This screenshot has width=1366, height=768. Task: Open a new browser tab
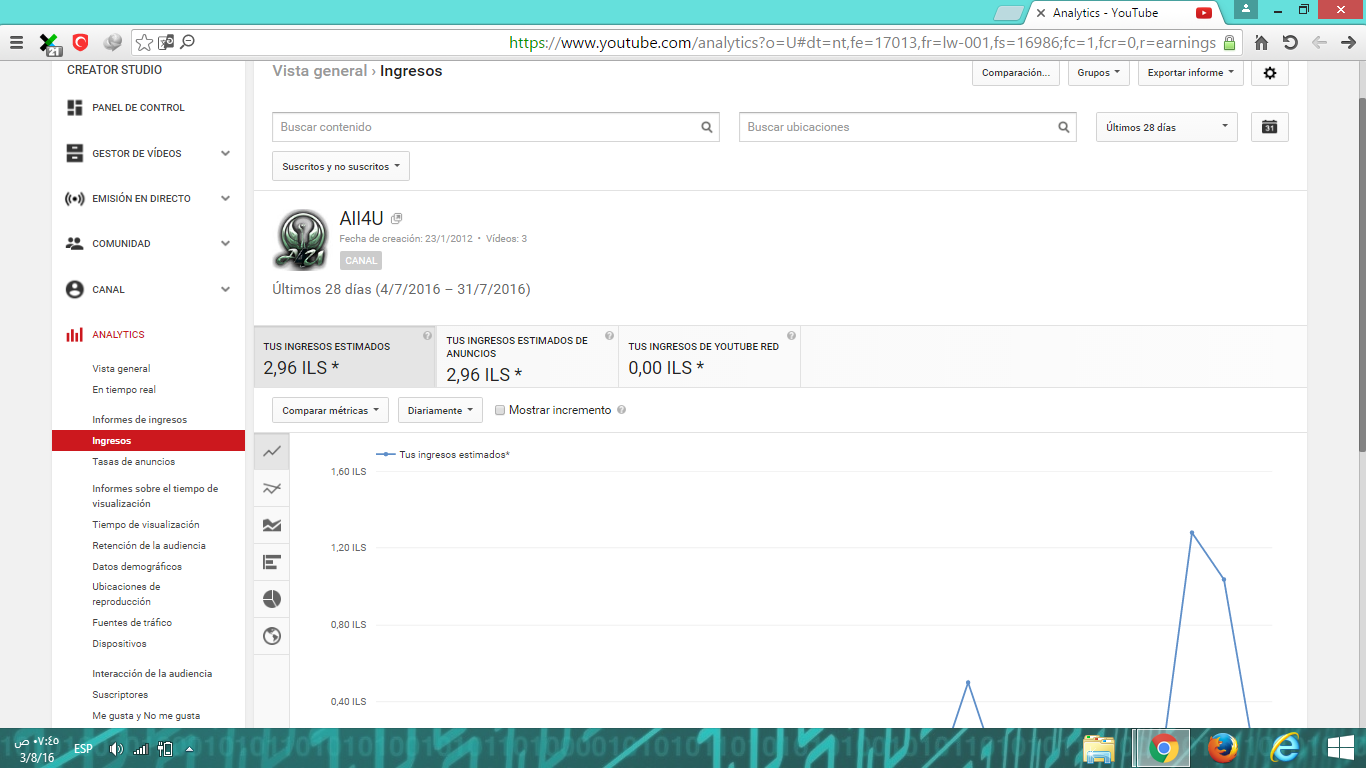[1009, 13]
